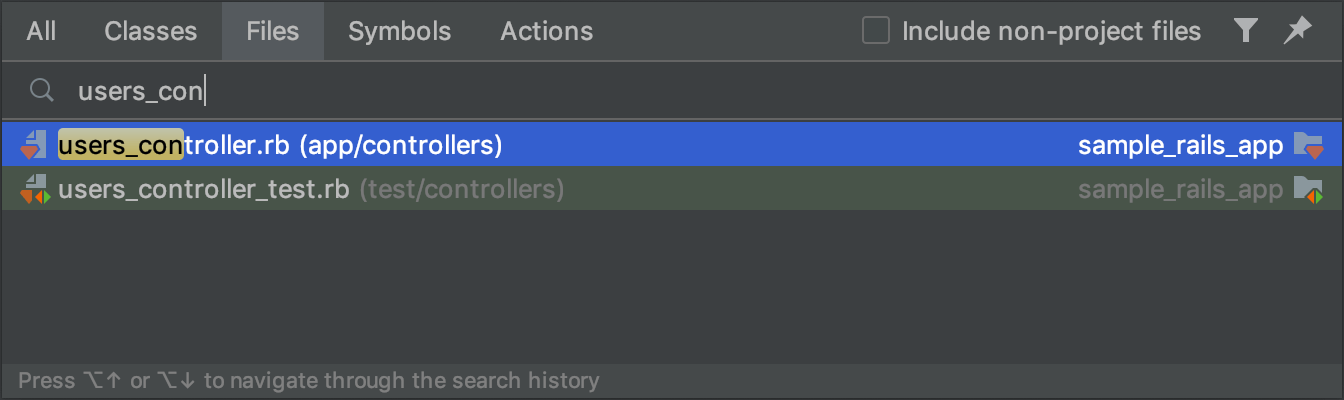Click the filter funnel icon
The width and height of the screenshot is (1344, 400).
pos(1245,31)
